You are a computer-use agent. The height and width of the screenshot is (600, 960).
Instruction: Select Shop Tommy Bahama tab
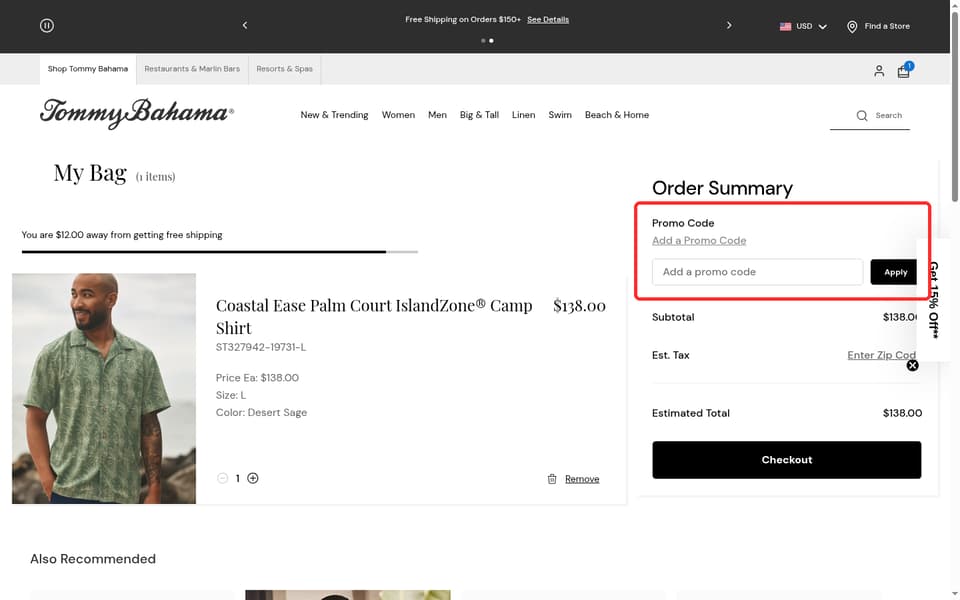pos(88,69)
